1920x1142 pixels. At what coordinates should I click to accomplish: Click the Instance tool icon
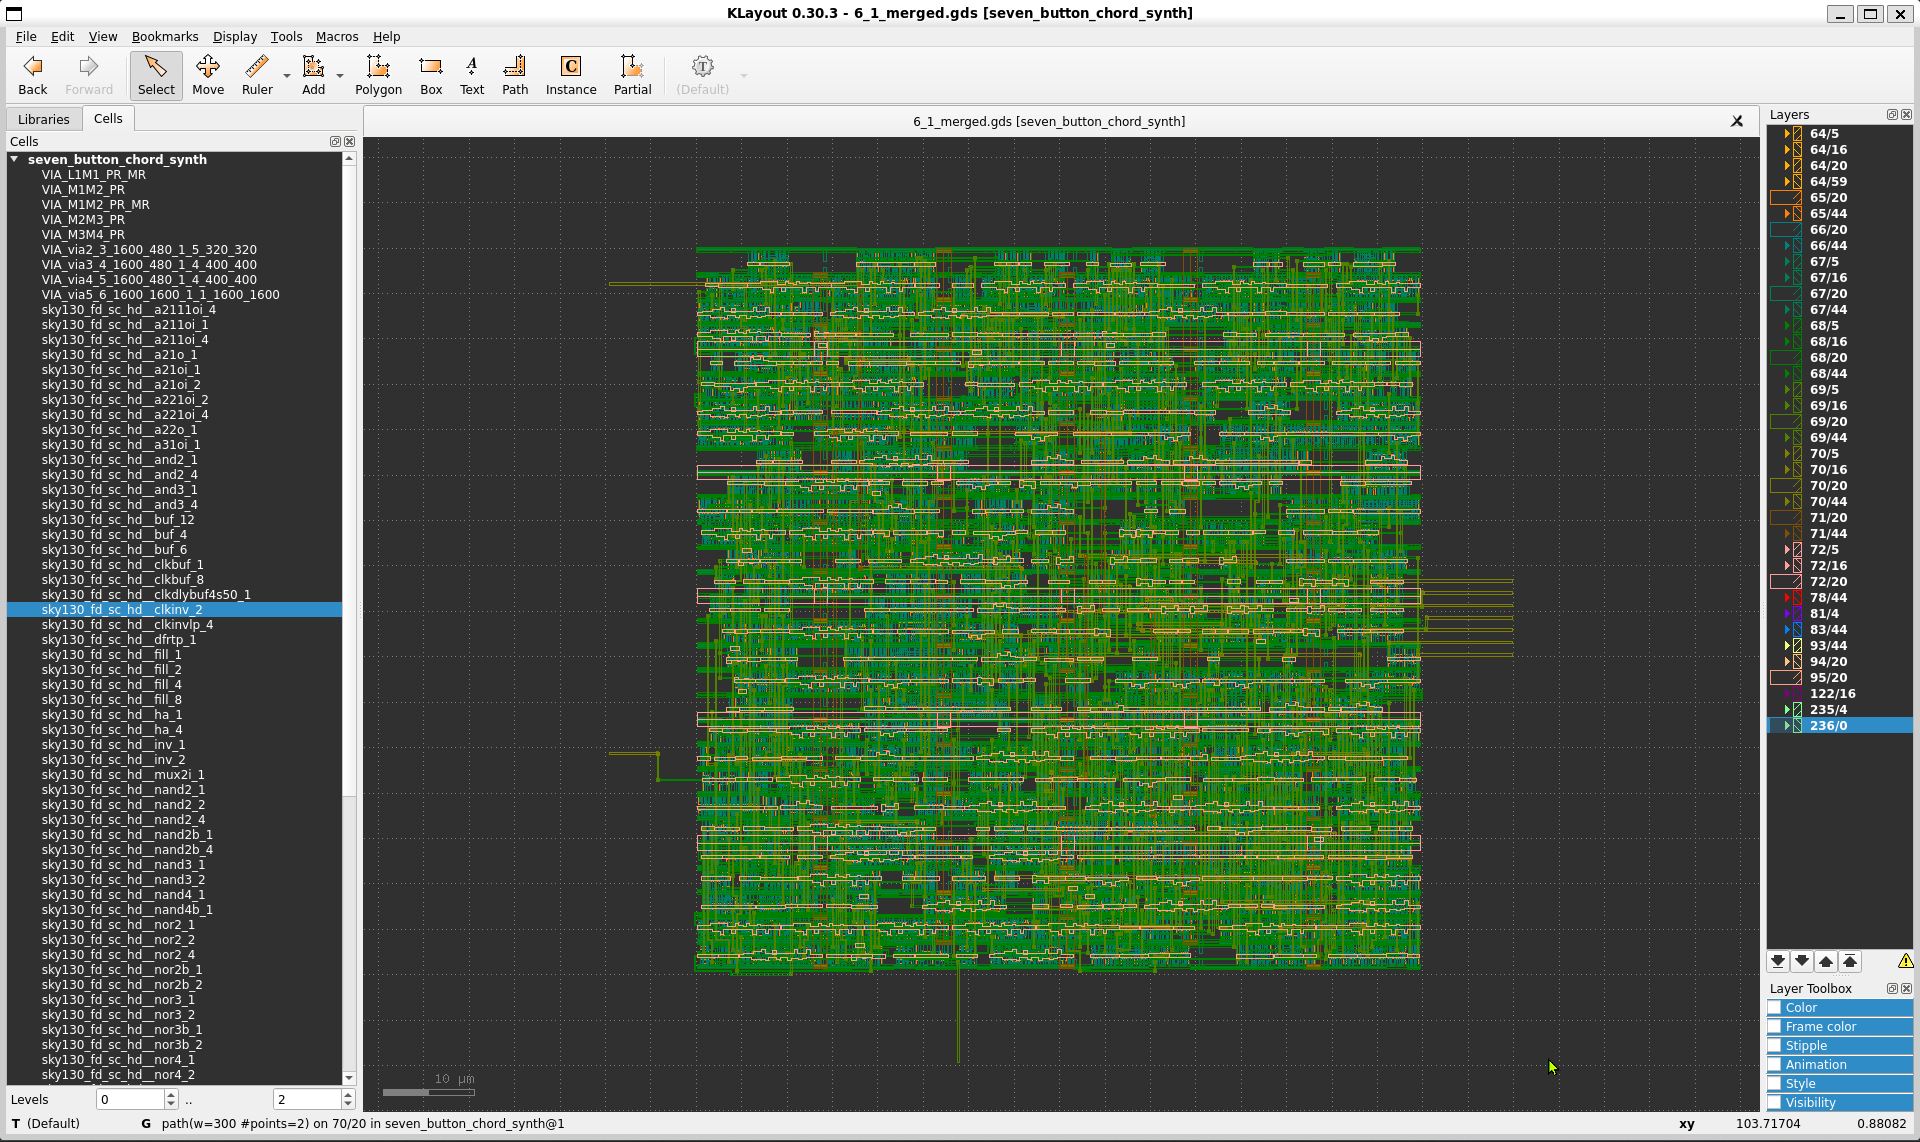(570, 75)
